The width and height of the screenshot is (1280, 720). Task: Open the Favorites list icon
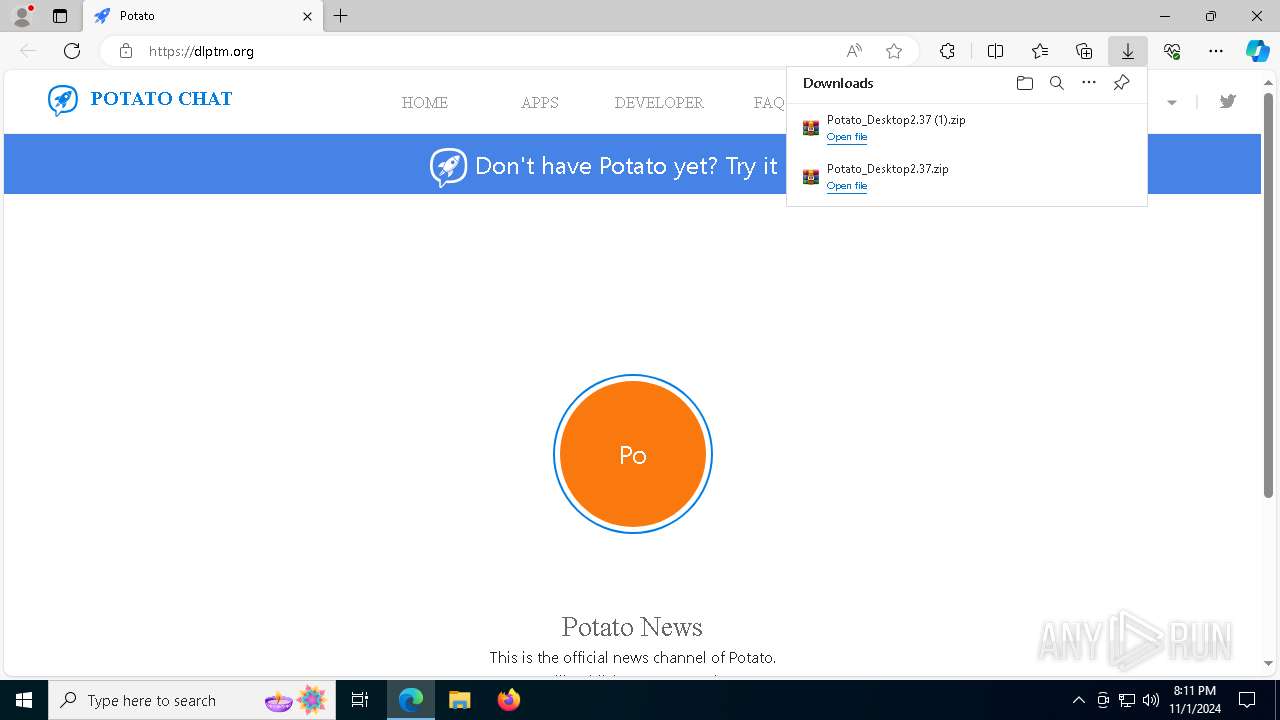pyautogui.click(x=1040, y=51)
